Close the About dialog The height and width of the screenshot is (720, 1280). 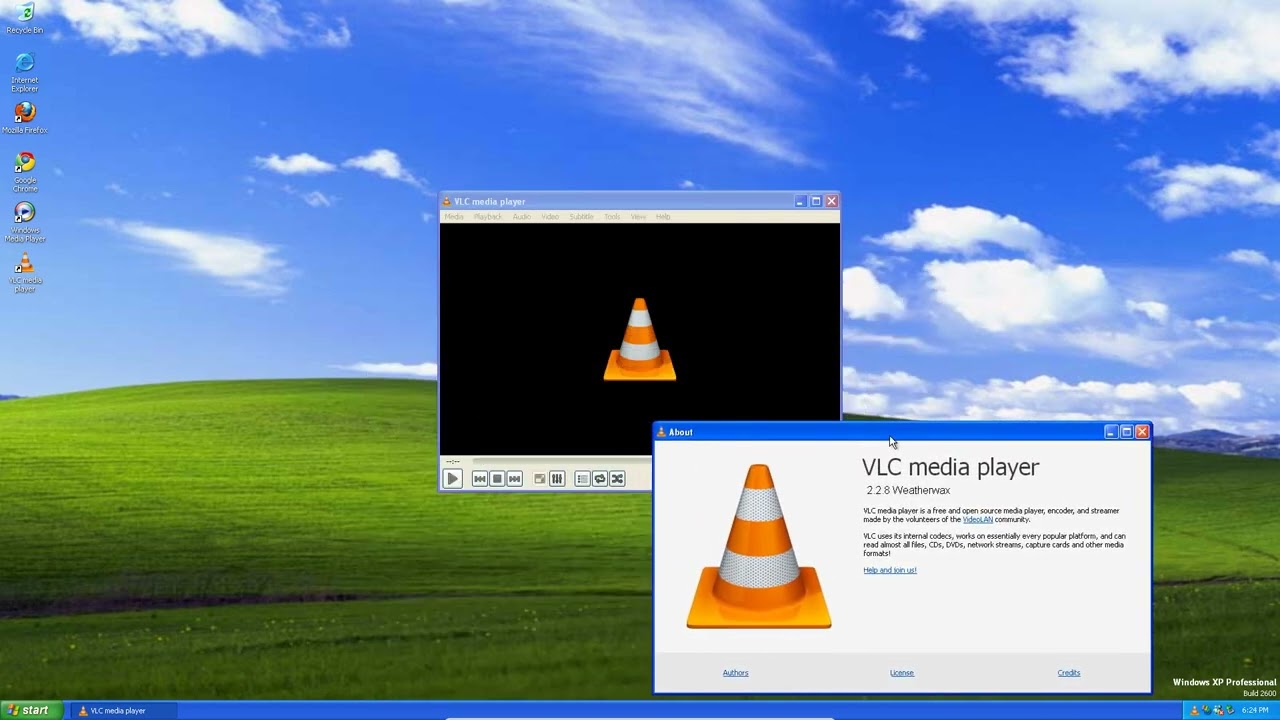click(x=1142, y=432)
